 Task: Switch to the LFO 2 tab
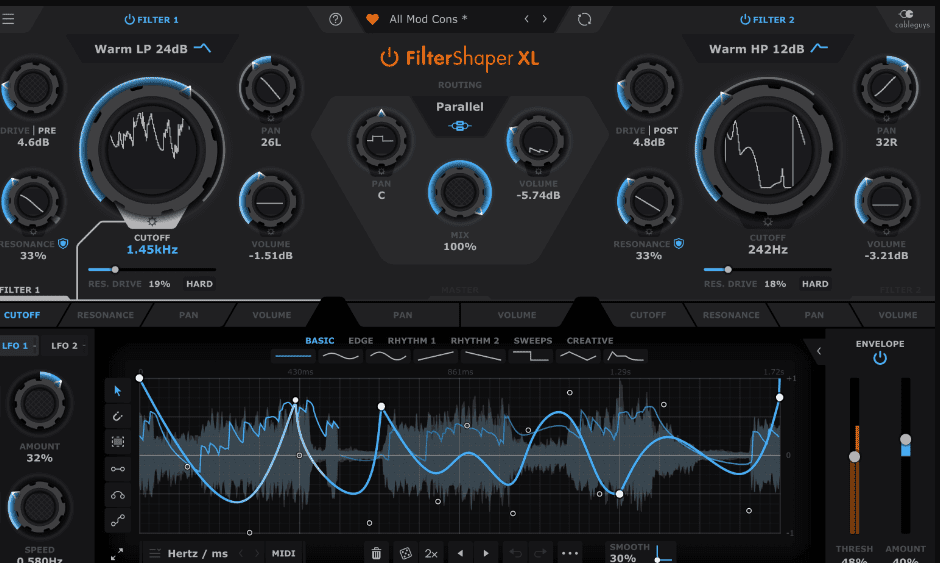coord(68,346)
